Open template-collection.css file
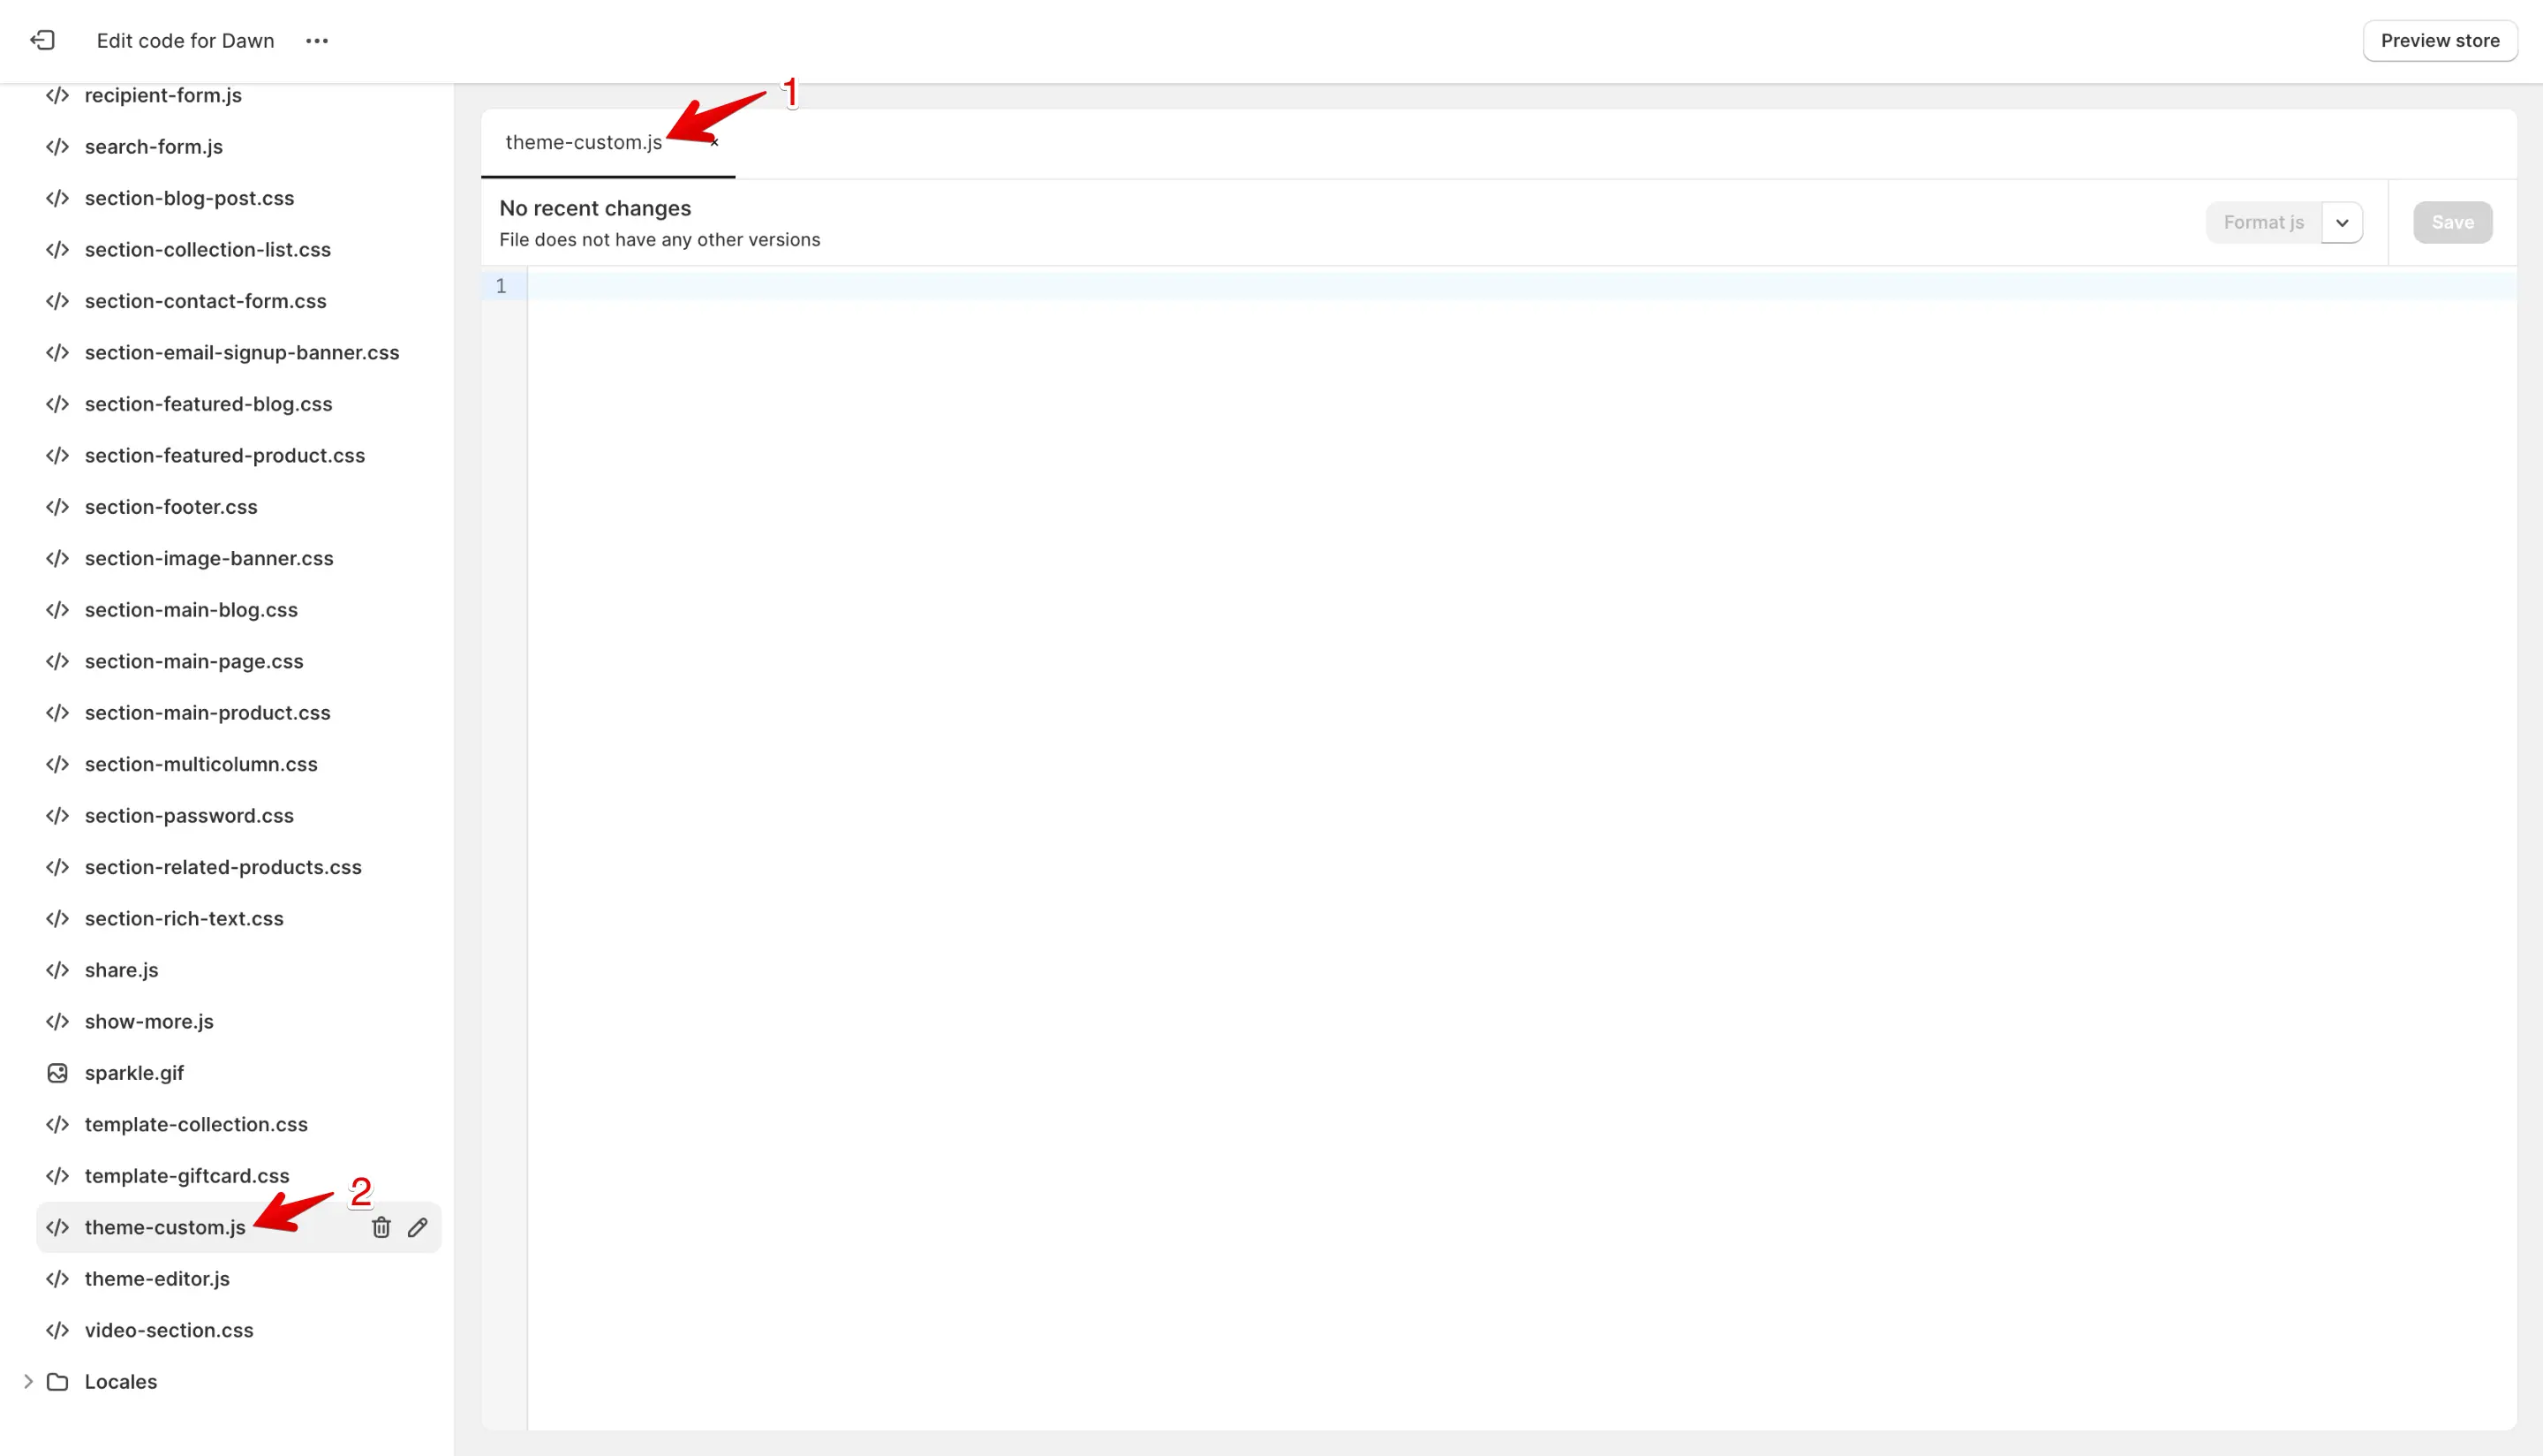 click(x=196, y=1124)
